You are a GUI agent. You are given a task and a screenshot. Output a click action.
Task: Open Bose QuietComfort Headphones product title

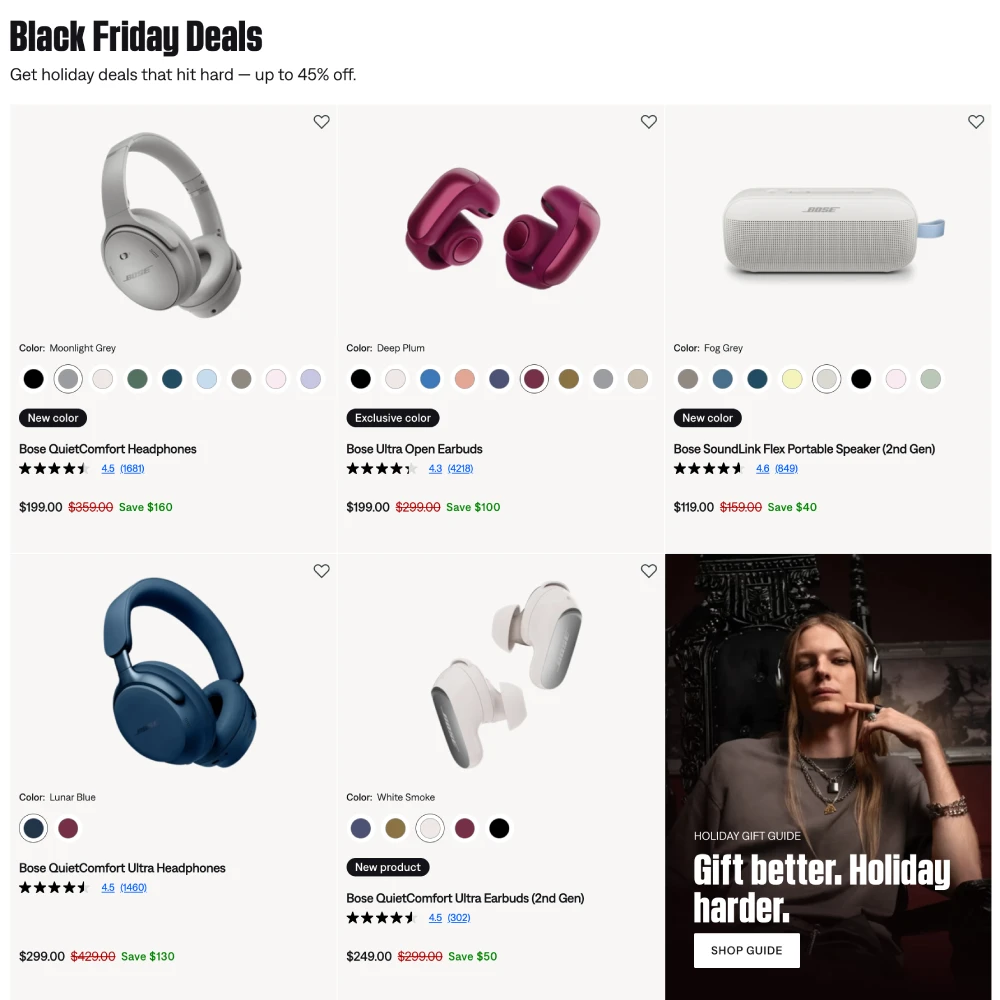click(108, 449)
